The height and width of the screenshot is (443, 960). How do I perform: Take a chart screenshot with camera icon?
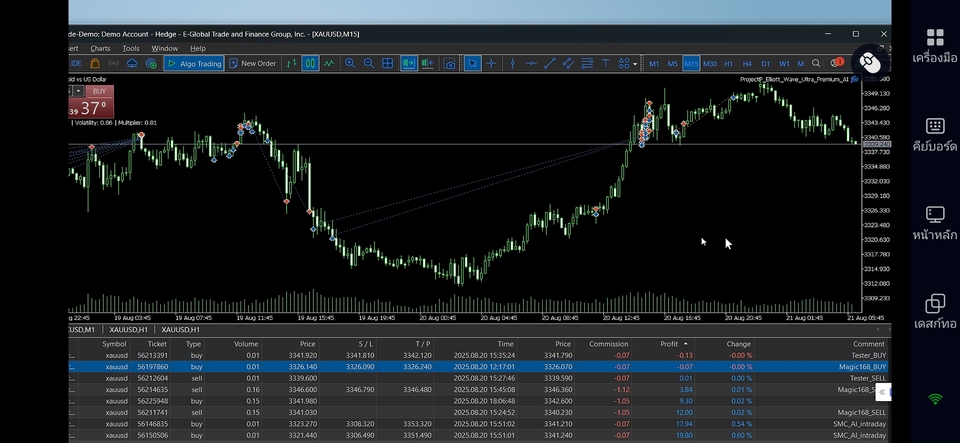(450, 63)
